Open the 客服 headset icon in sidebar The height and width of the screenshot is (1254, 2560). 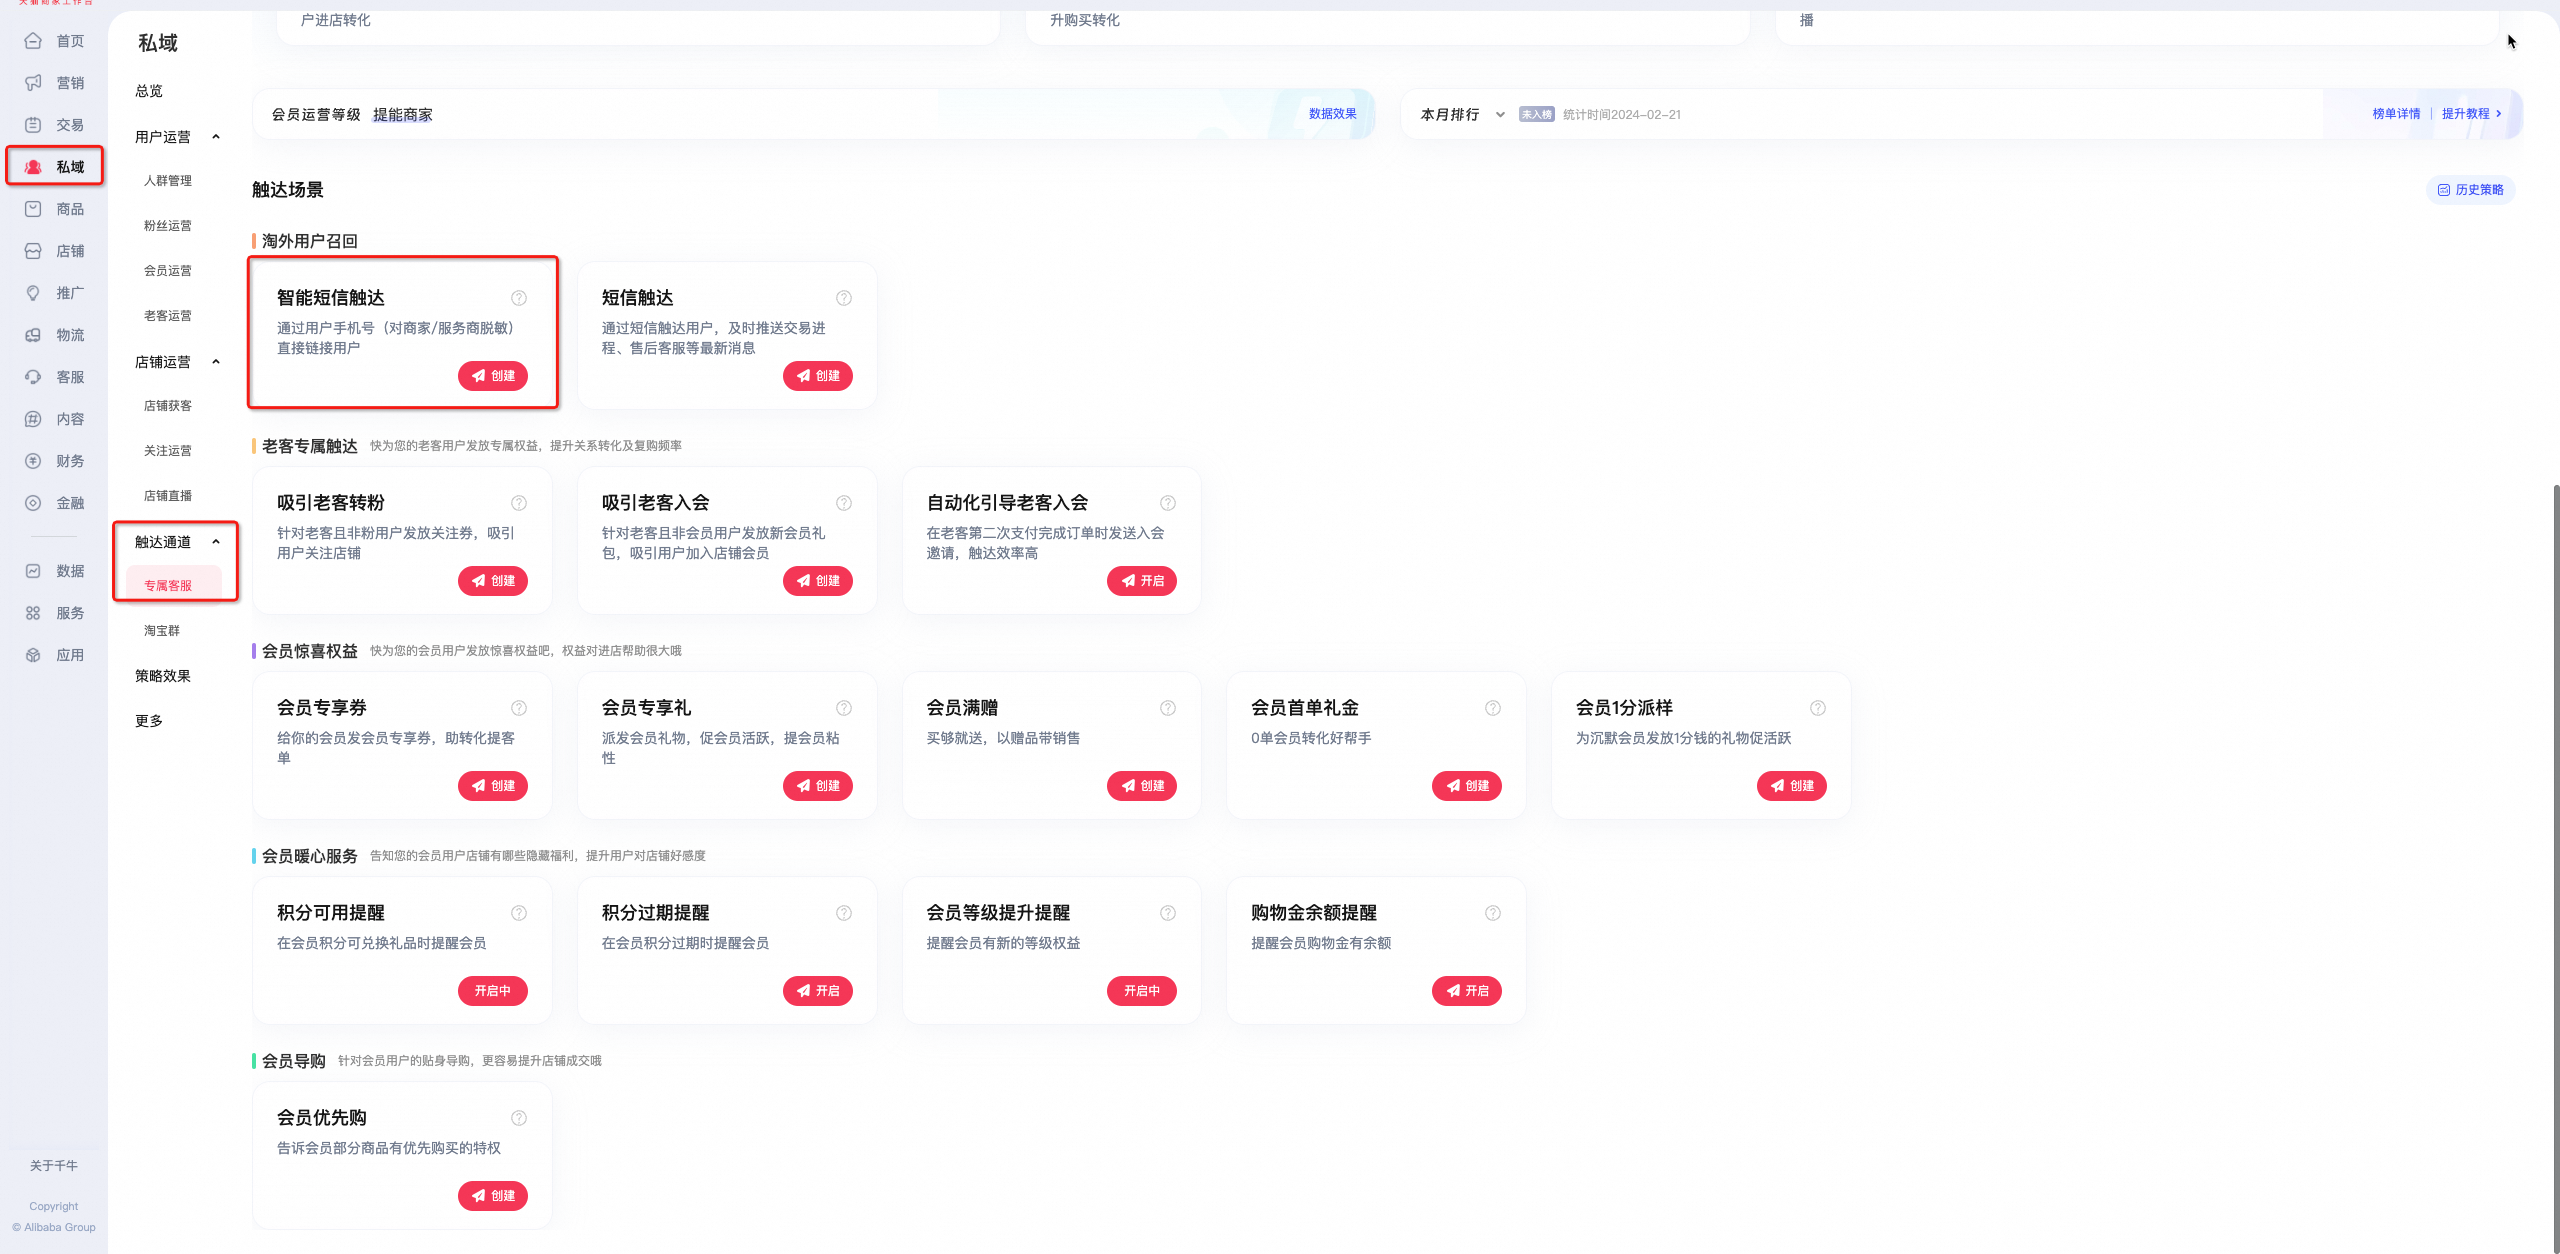point(33,377)
